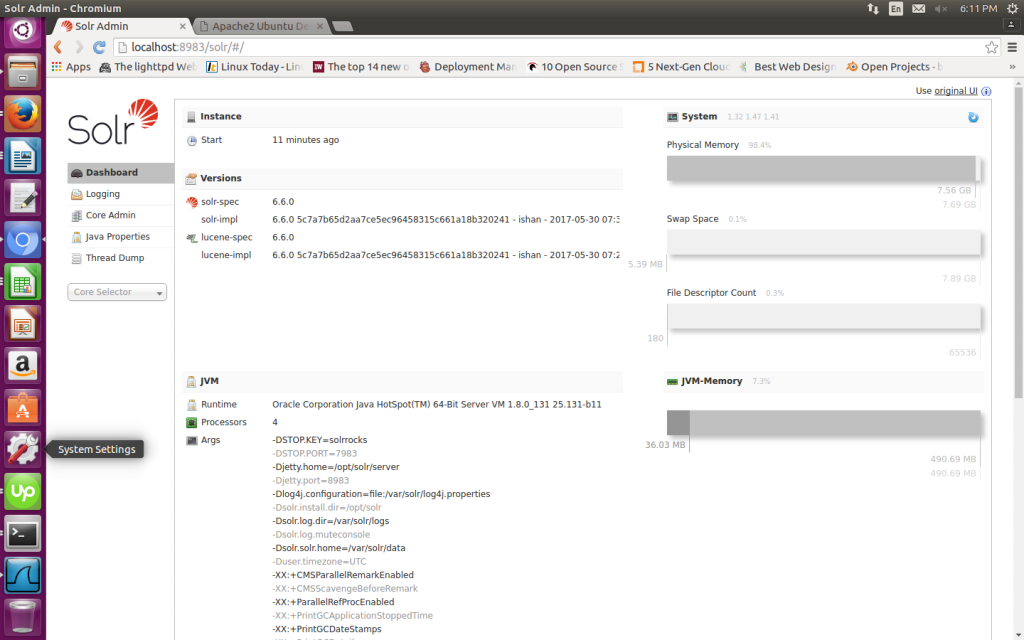Open the Apps bookmarks shortcut
The width and height of the screenshot is (1024, 640).
click(71, 67)
